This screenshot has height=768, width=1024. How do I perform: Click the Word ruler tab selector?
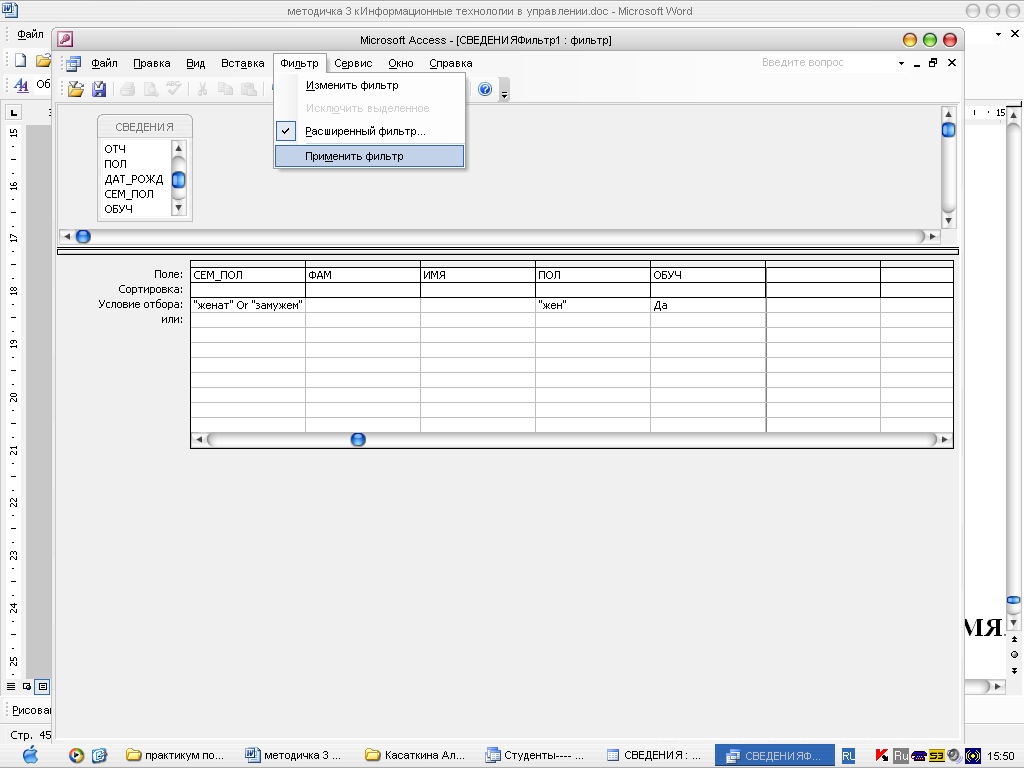[14, 112]
